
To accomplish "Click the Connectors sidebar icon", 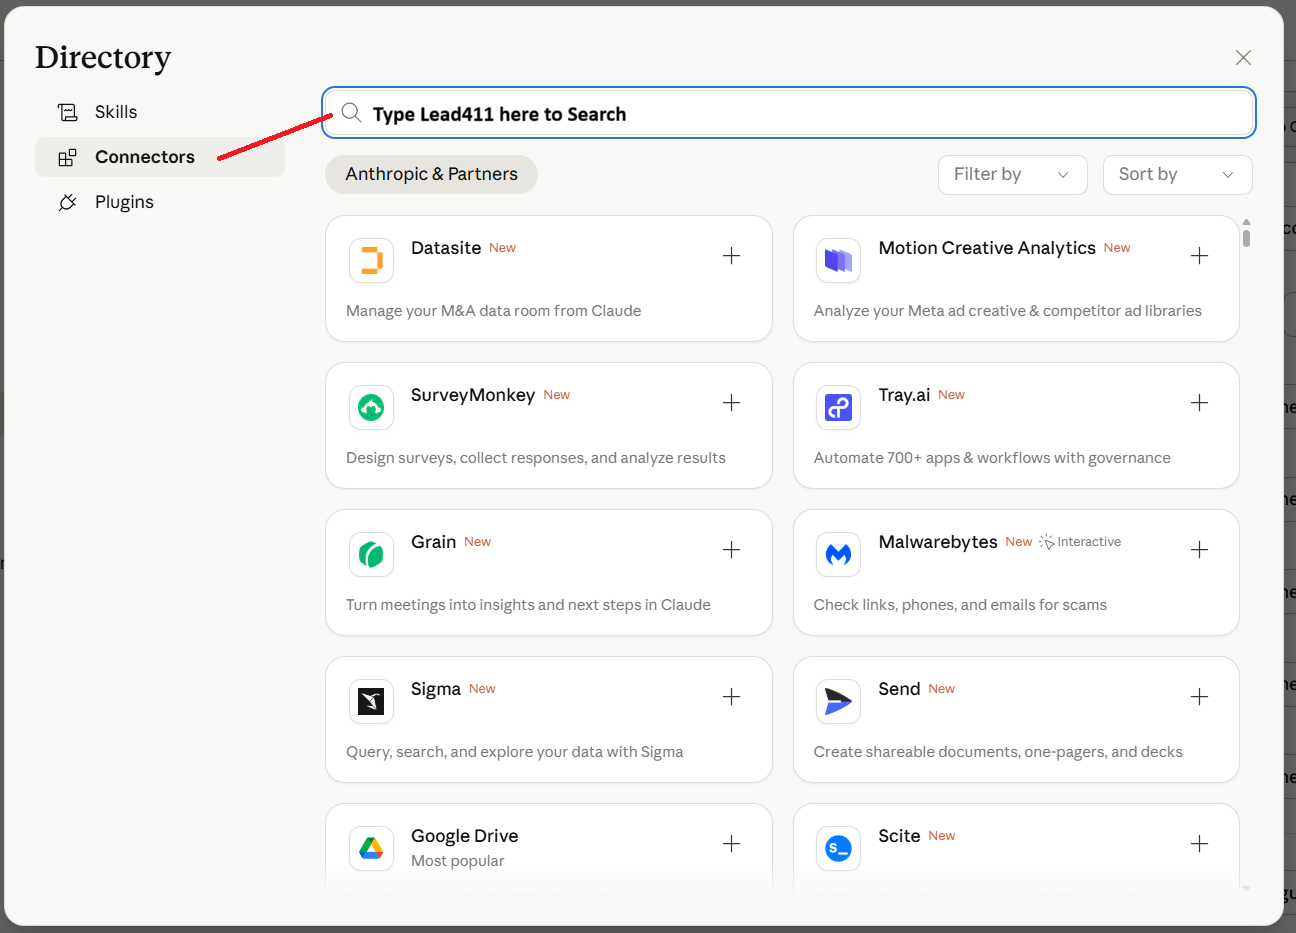I will [x=67, y=157].
